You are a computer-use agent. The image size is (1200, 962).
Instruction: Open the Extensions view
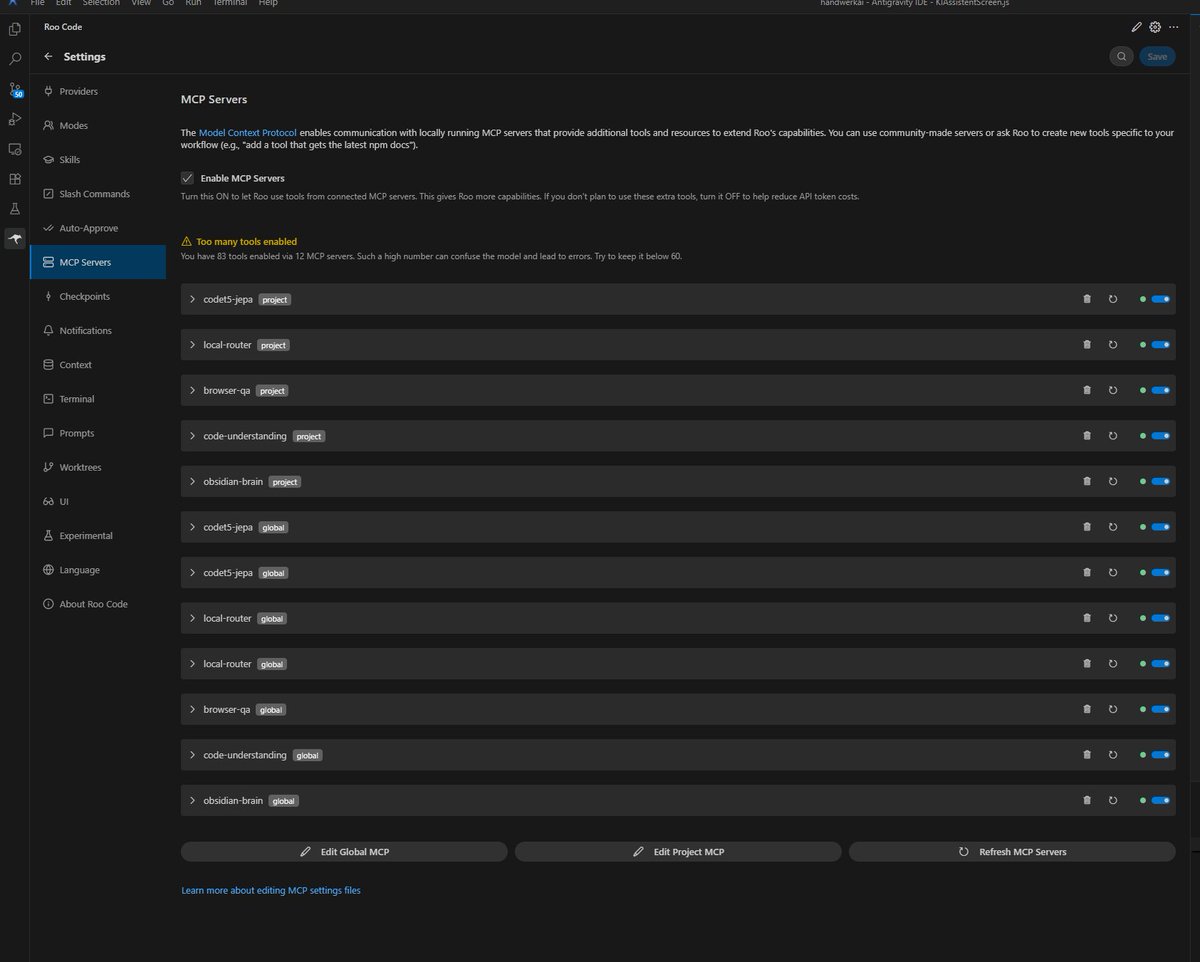pyautogui.click(x=15, y=179)
